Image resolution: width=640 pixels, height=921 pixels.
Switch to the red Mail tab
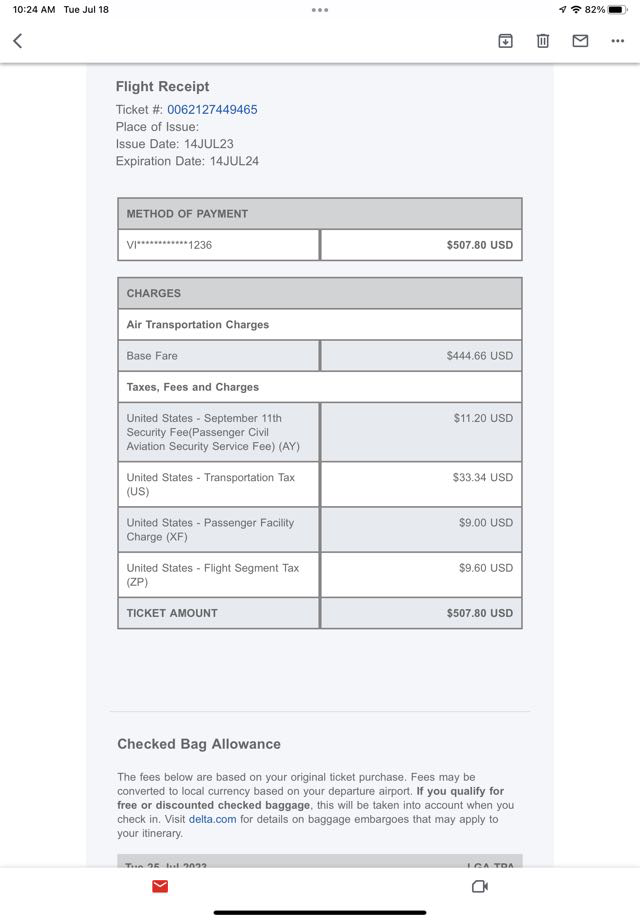click(x=160, y=886)
